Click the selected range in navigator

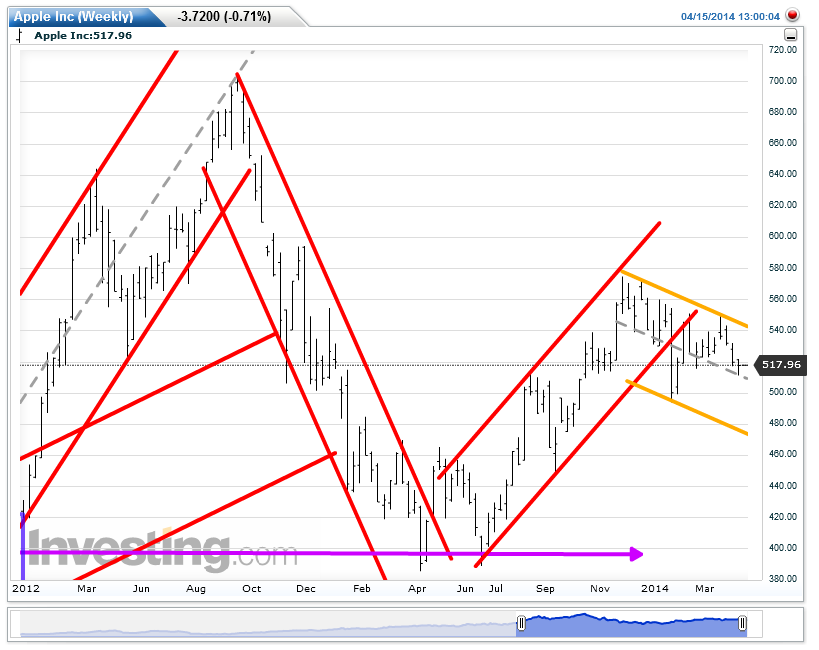pyautogui.click(x=631, y=624)
